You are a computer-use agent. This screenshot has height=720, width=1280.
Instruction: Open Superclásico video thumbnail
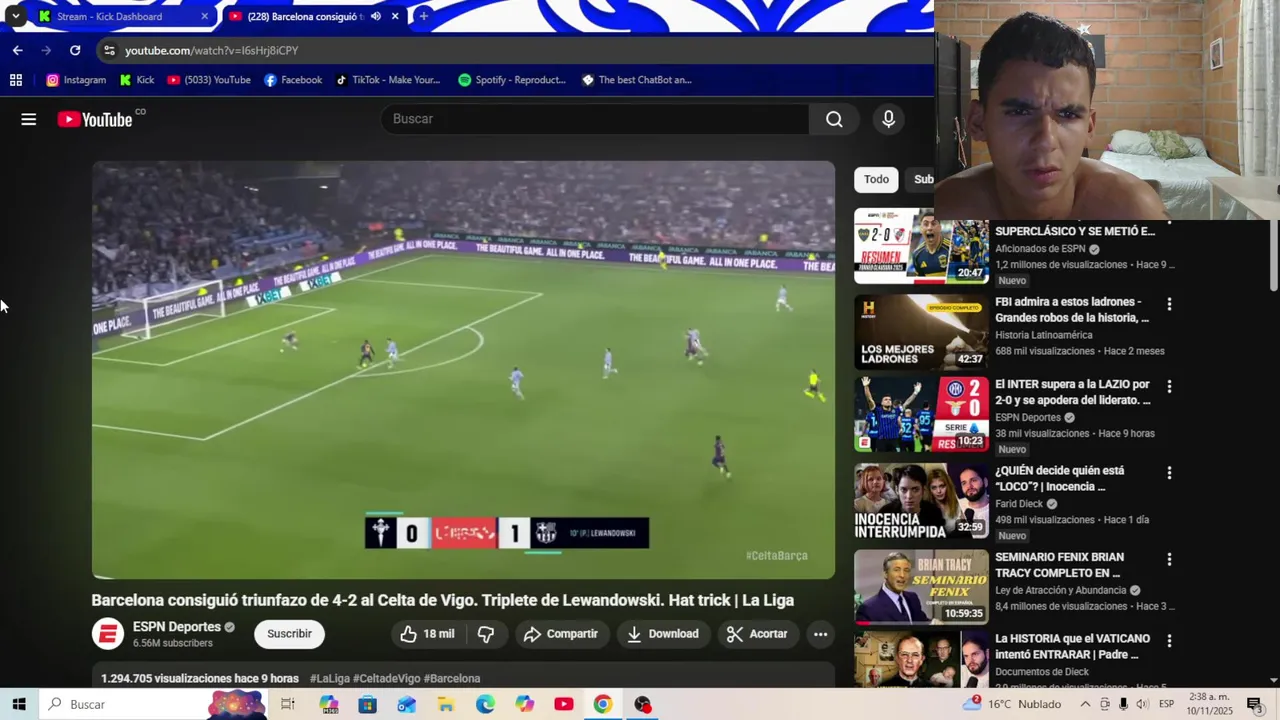(x=921, y=246)
